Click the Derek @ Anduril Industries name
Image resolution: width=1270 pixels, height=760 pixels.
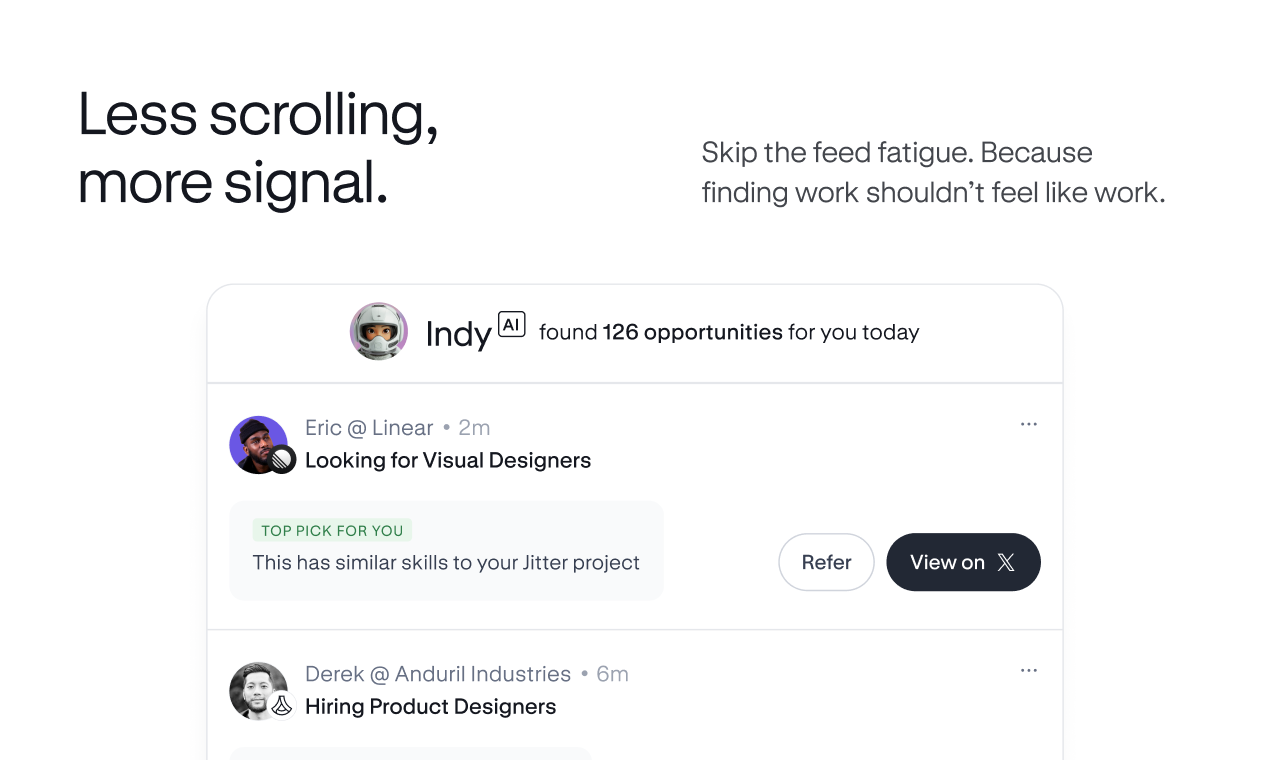(438, 674)
